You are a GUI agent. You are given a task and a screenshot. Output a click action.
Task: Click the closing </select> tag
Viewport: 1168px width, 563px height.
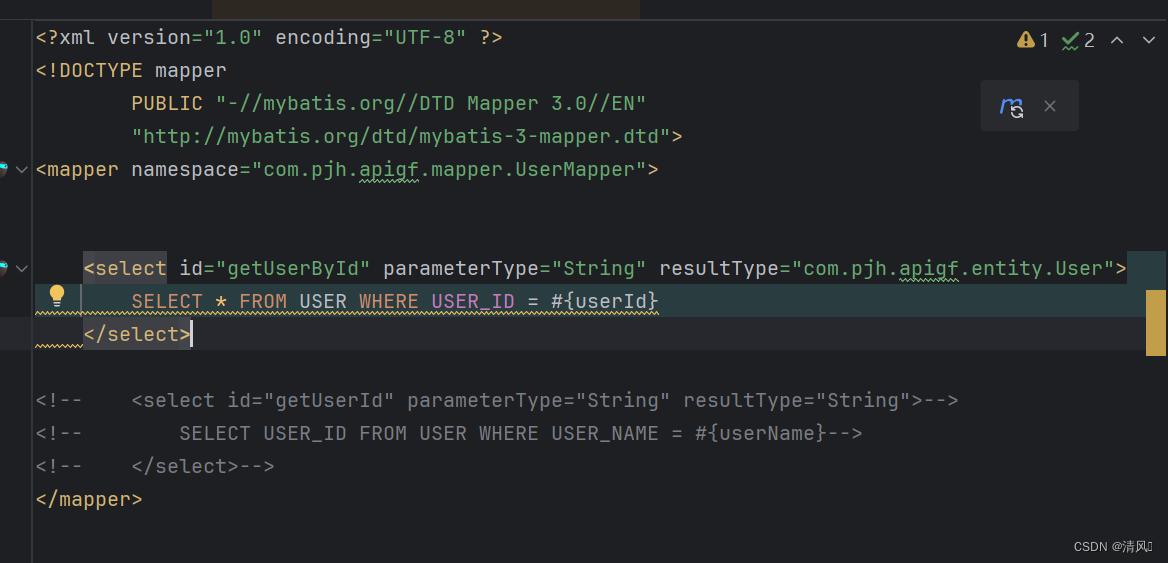click(137, 334)
